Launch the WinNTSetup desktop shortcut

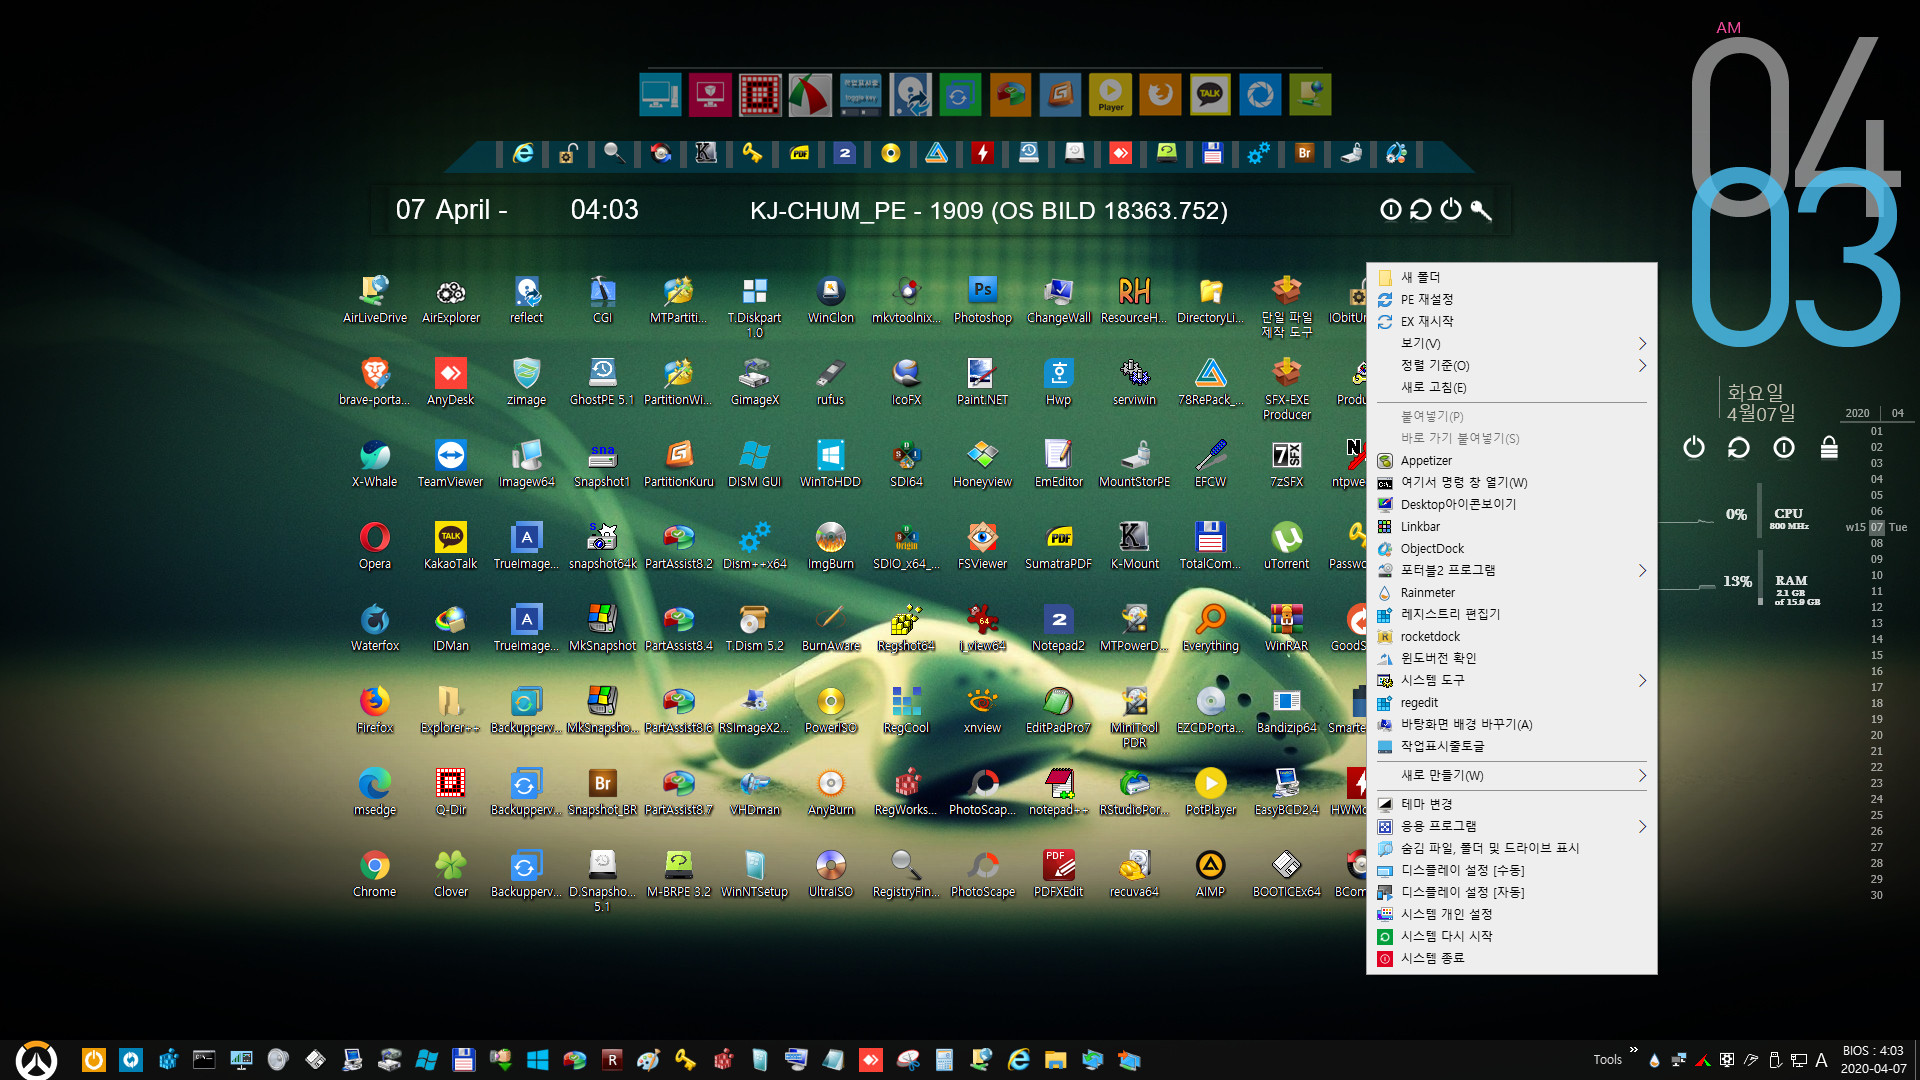tap(754, 873)
